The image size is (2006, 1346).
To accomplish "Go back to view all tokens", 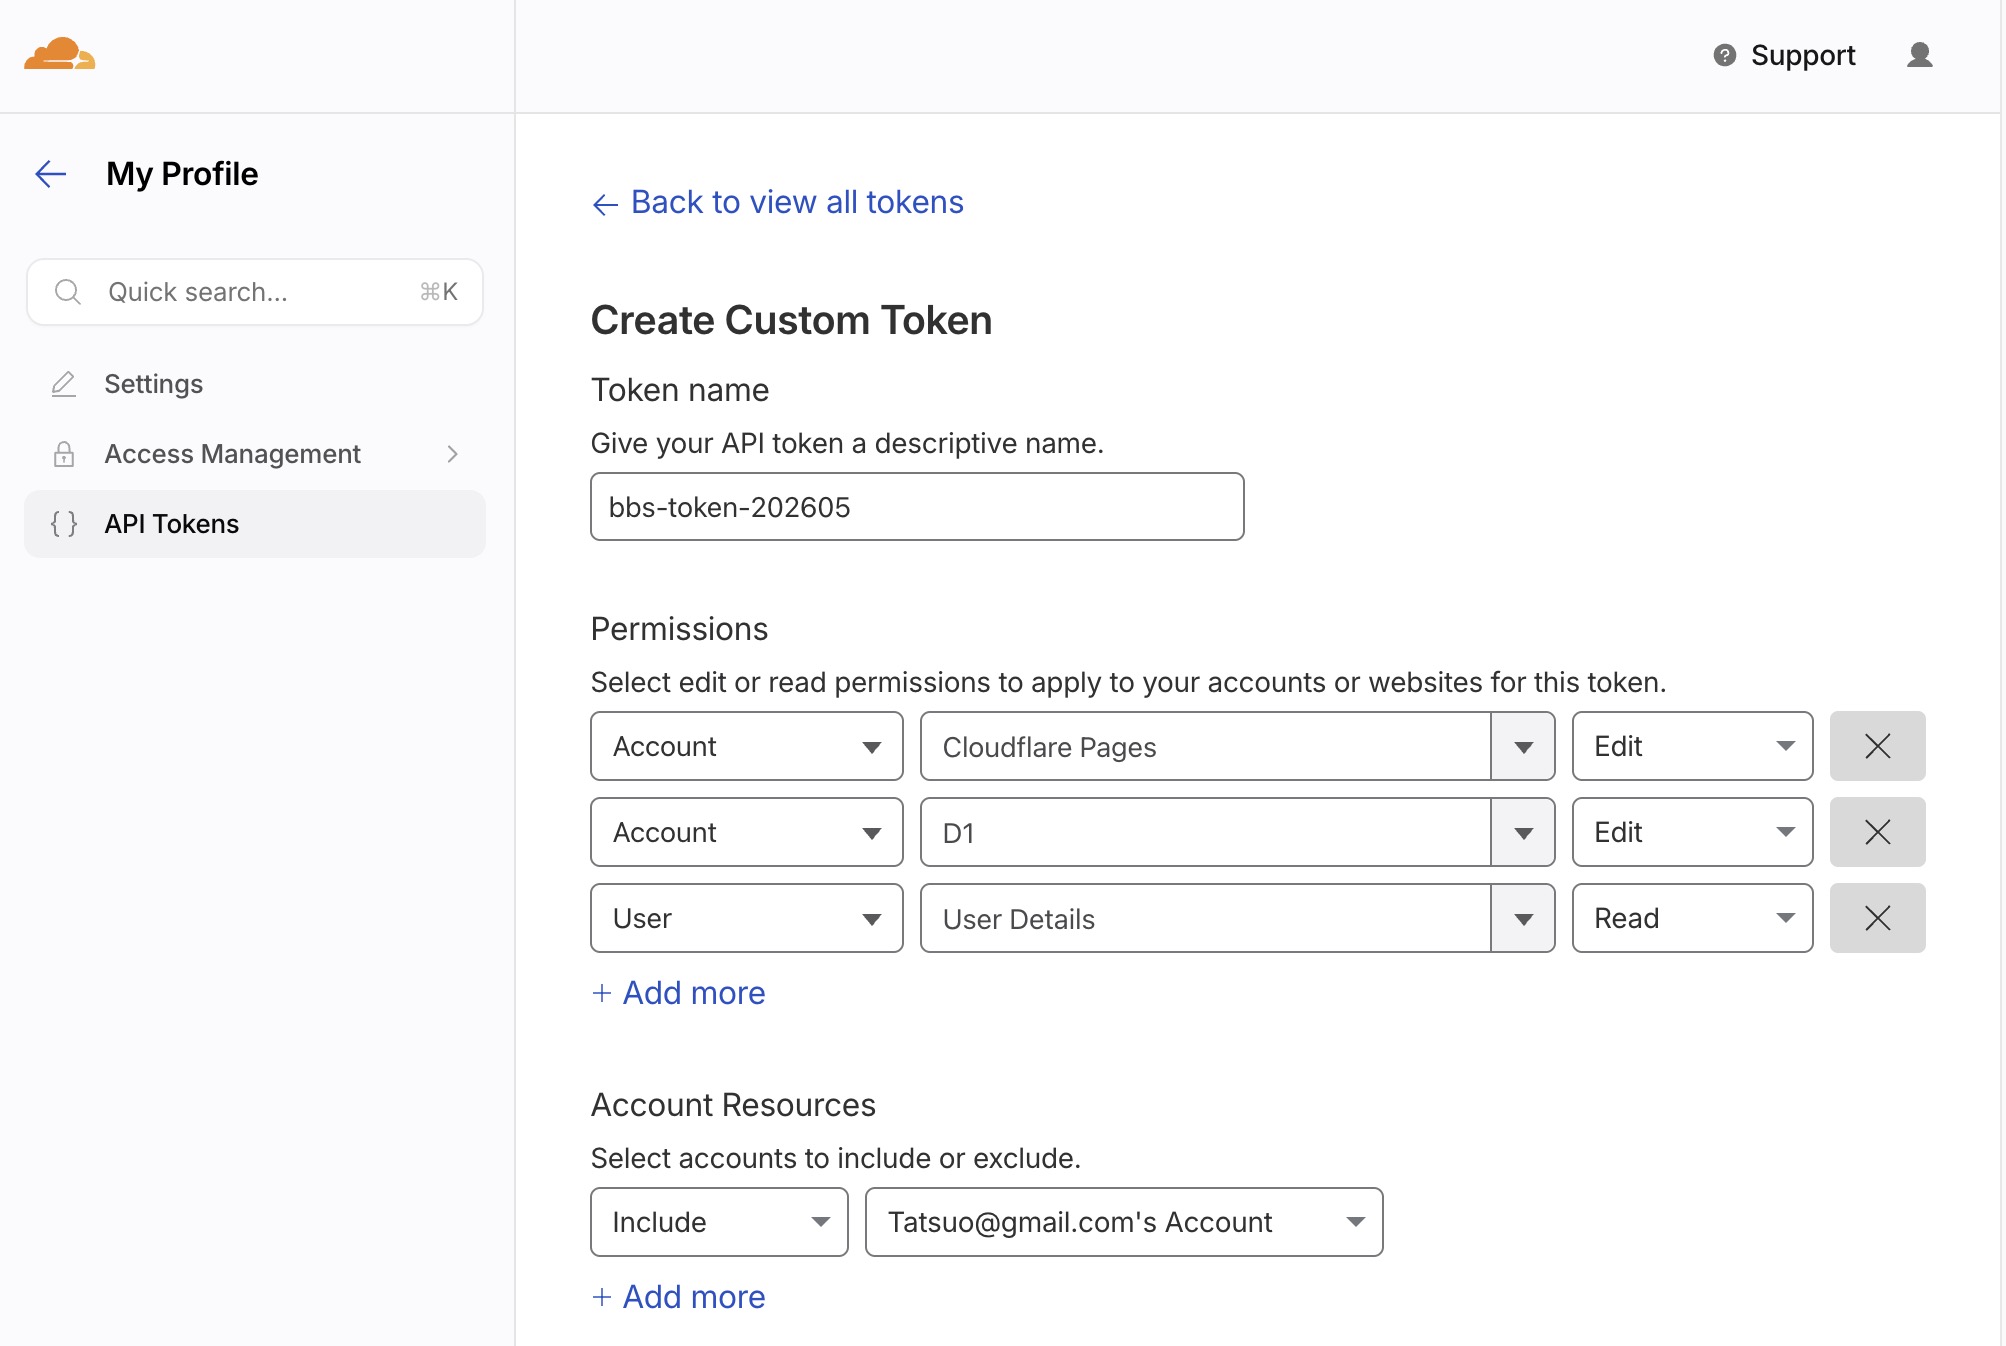I will (777, 202).
